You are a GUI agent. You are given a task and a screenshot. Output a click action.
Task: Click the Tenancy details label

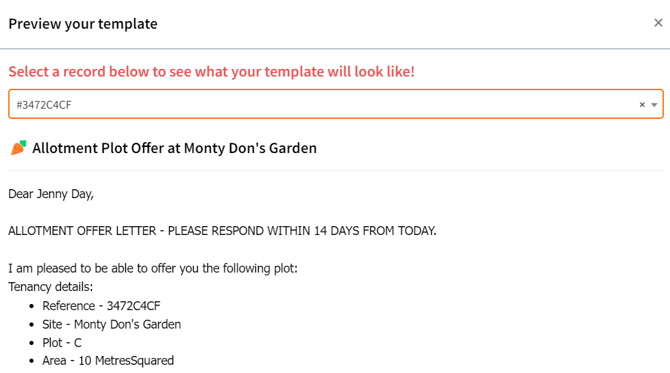[50, 287]
